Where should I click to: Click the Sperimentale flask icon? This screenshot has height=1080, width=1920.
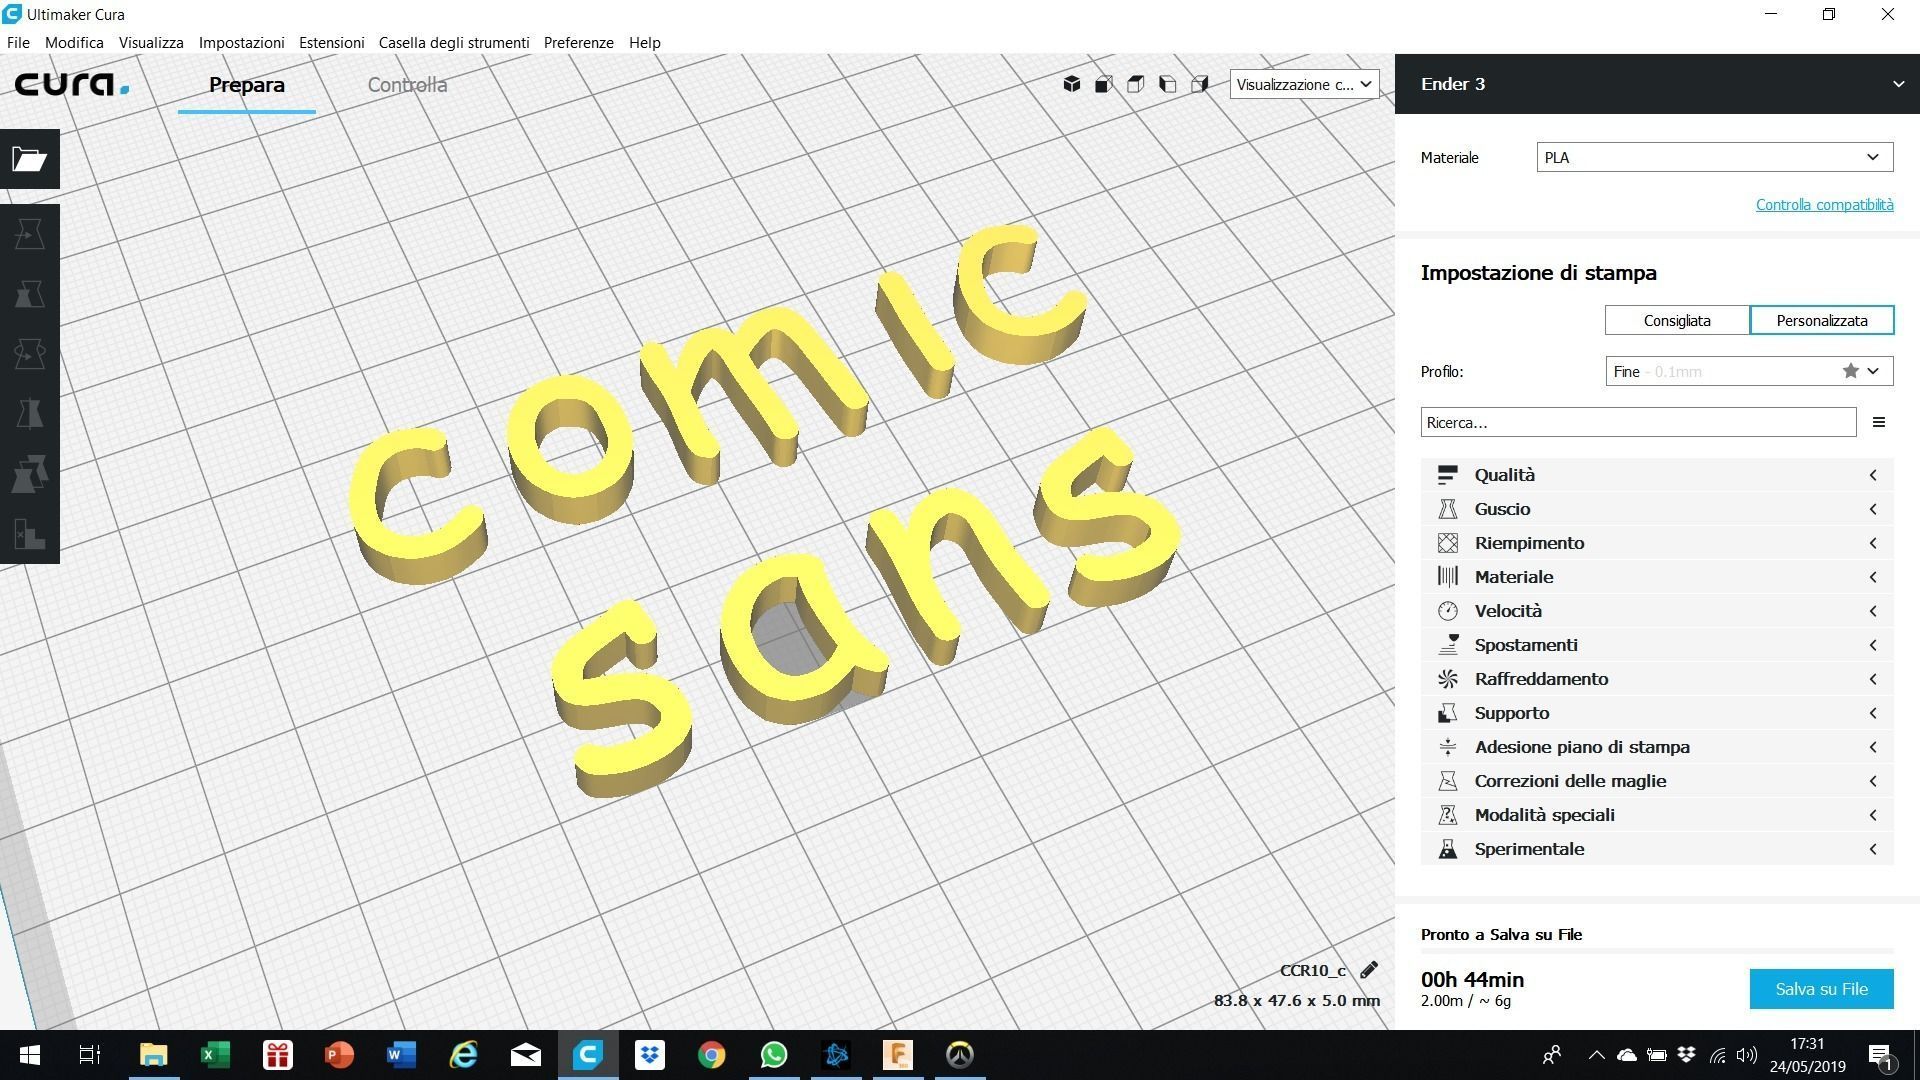click(1447, 849)
